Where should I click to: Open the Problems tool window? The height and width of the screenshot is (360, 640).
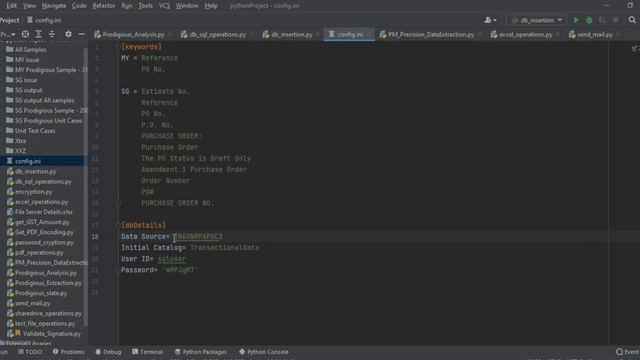click(68, 352)
